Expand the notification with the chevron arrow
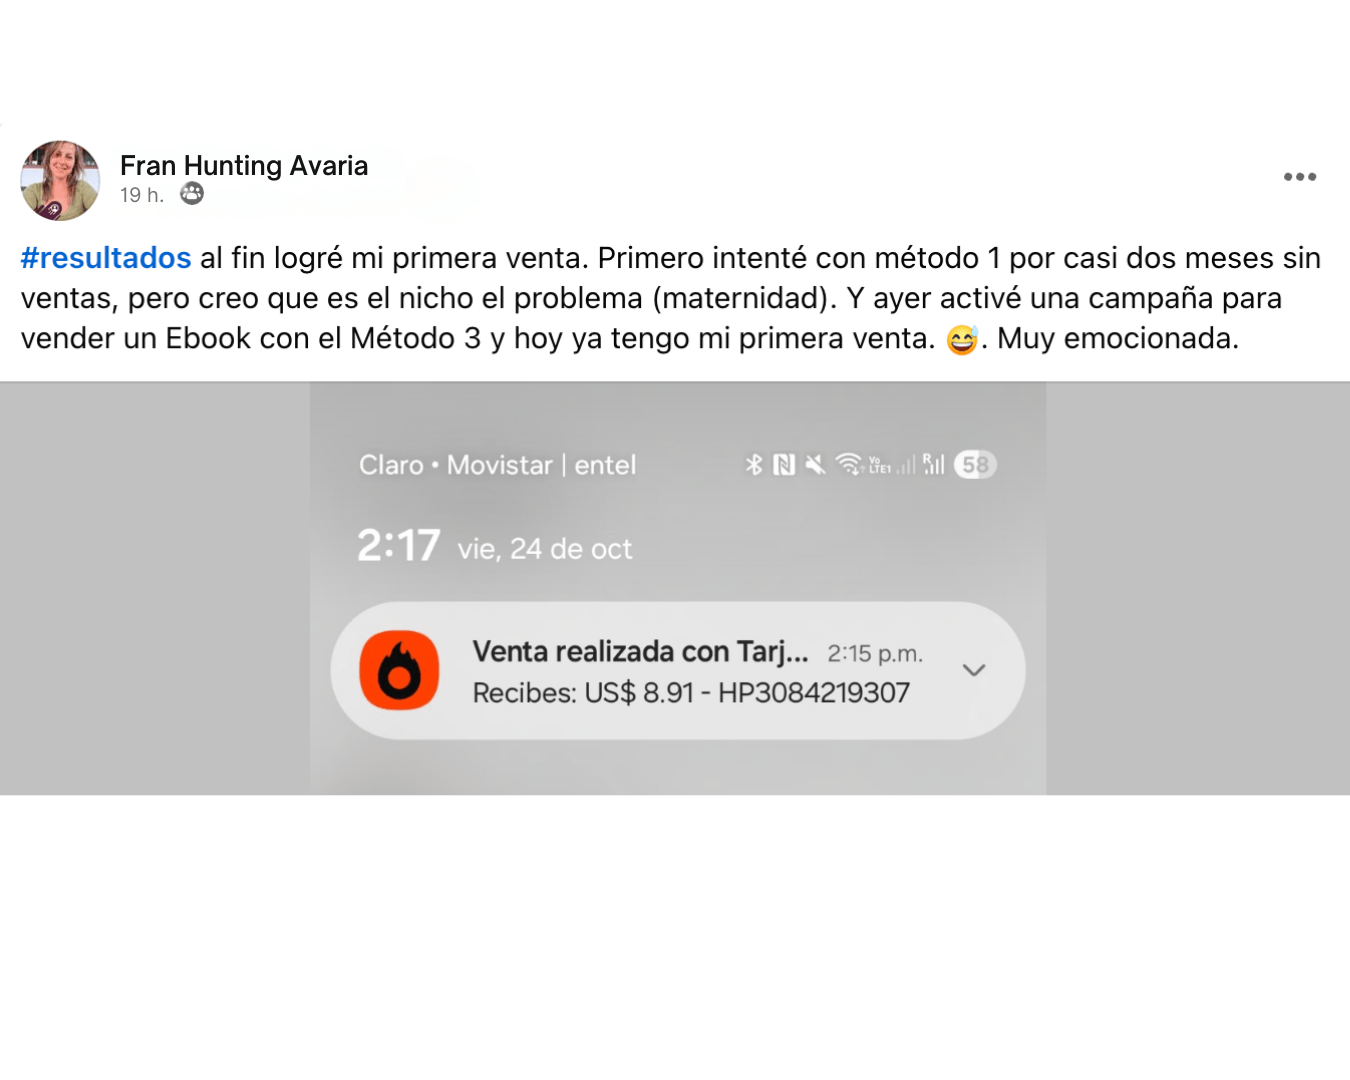The image size is (1350, 1080). 974,670
